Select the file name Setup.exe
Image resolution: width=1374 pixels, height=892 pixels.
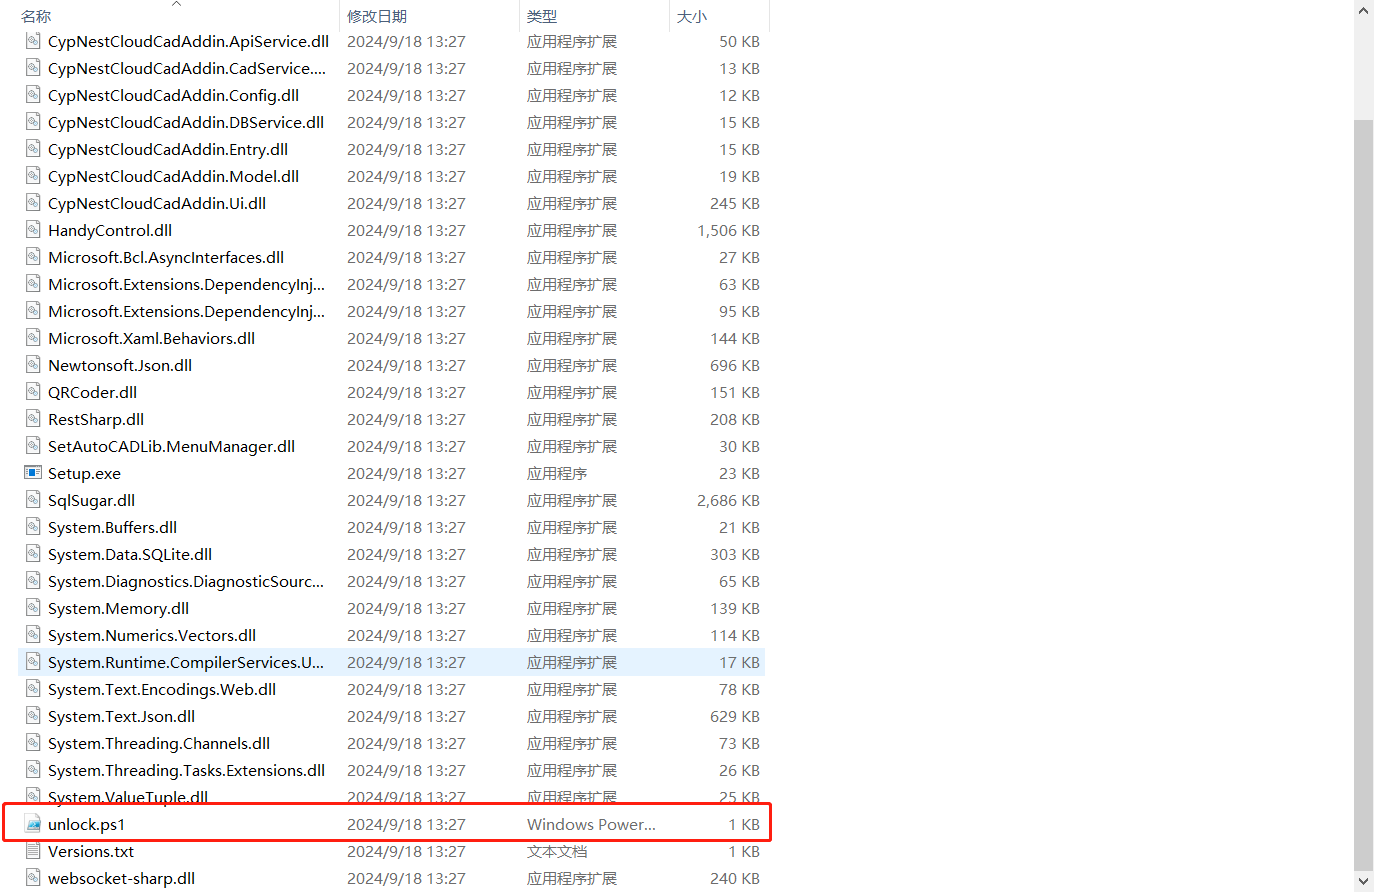tap(84, 473)
